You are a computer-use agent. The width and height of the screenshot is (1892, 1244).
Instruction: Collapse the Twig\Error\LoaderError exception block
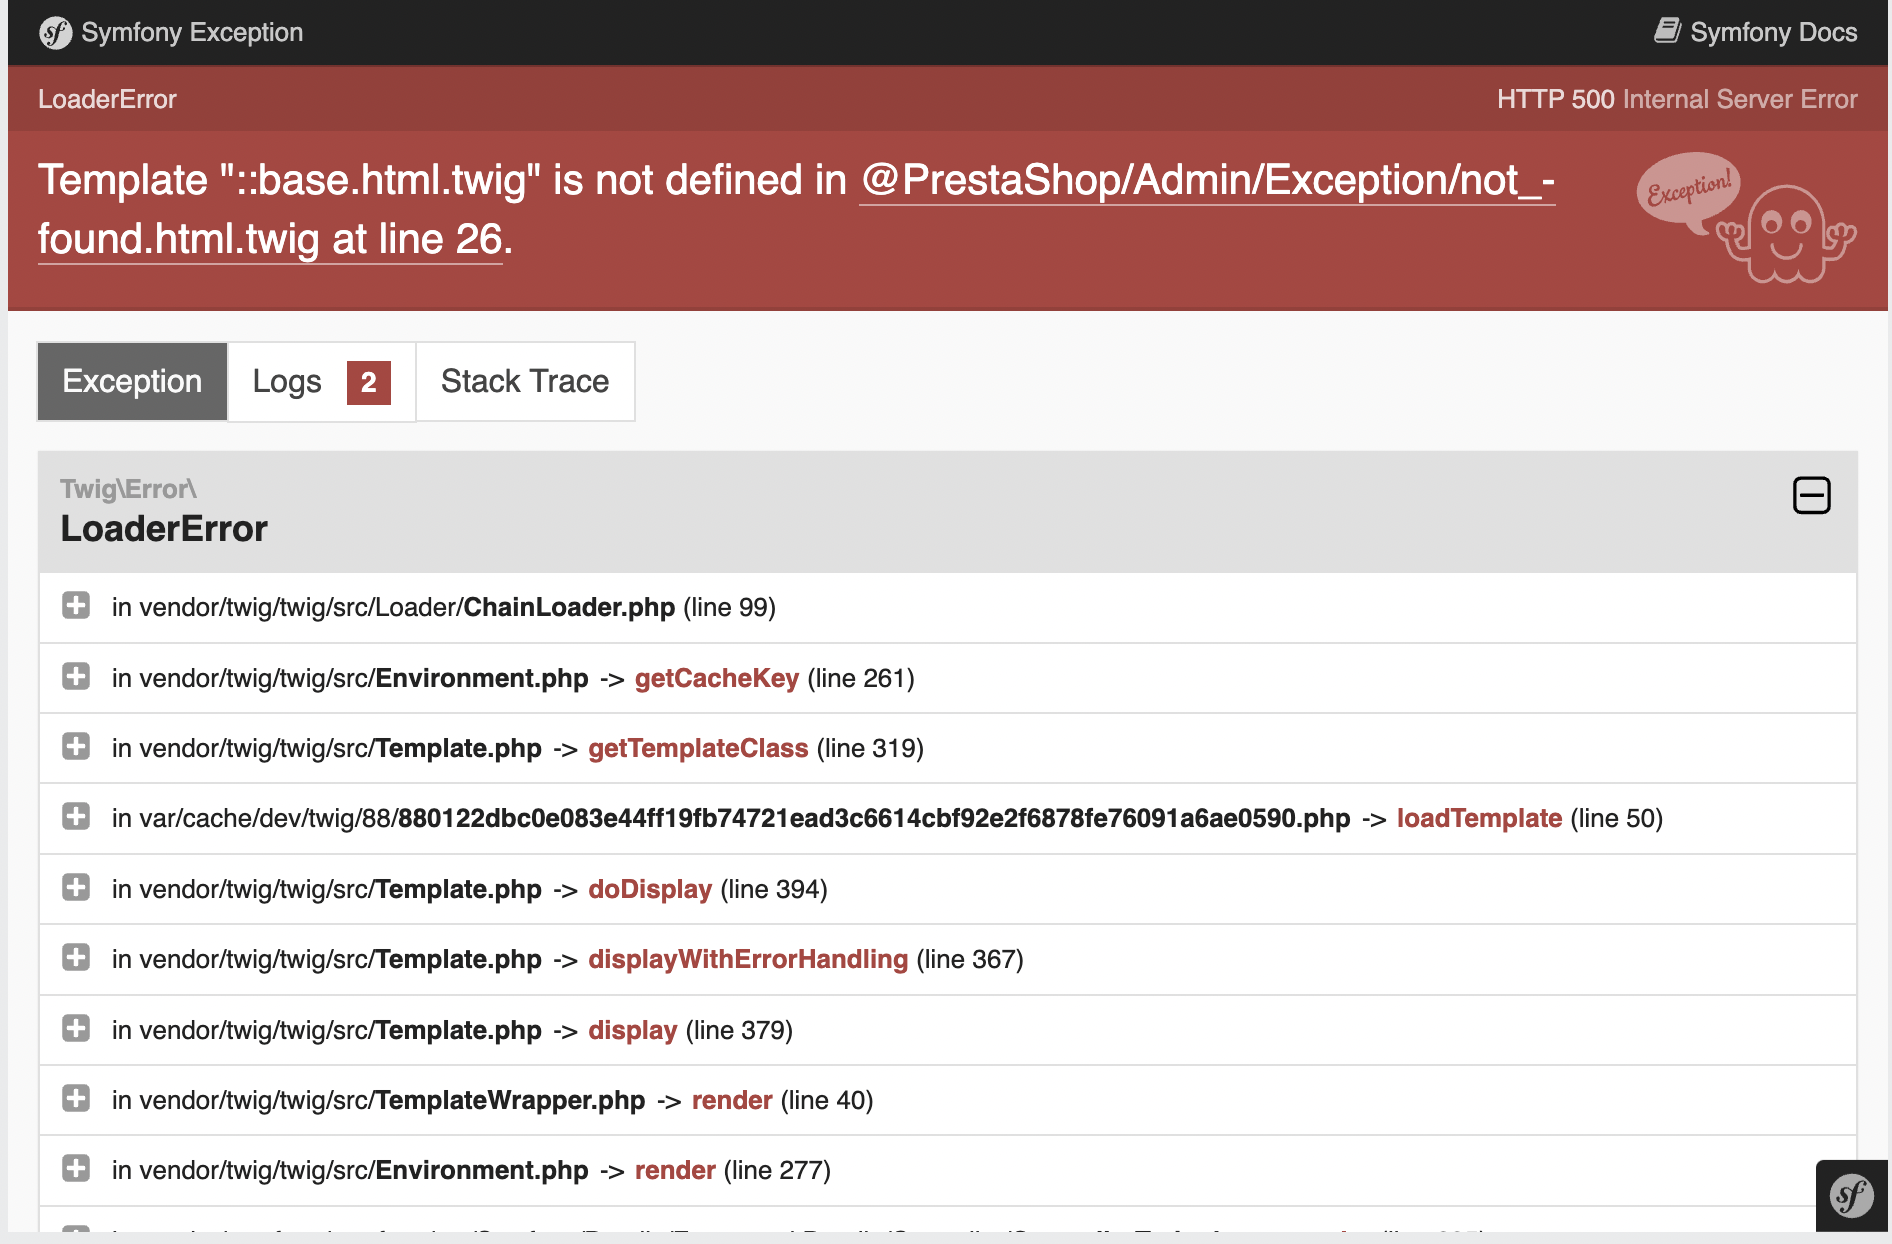pos(1811,495)
